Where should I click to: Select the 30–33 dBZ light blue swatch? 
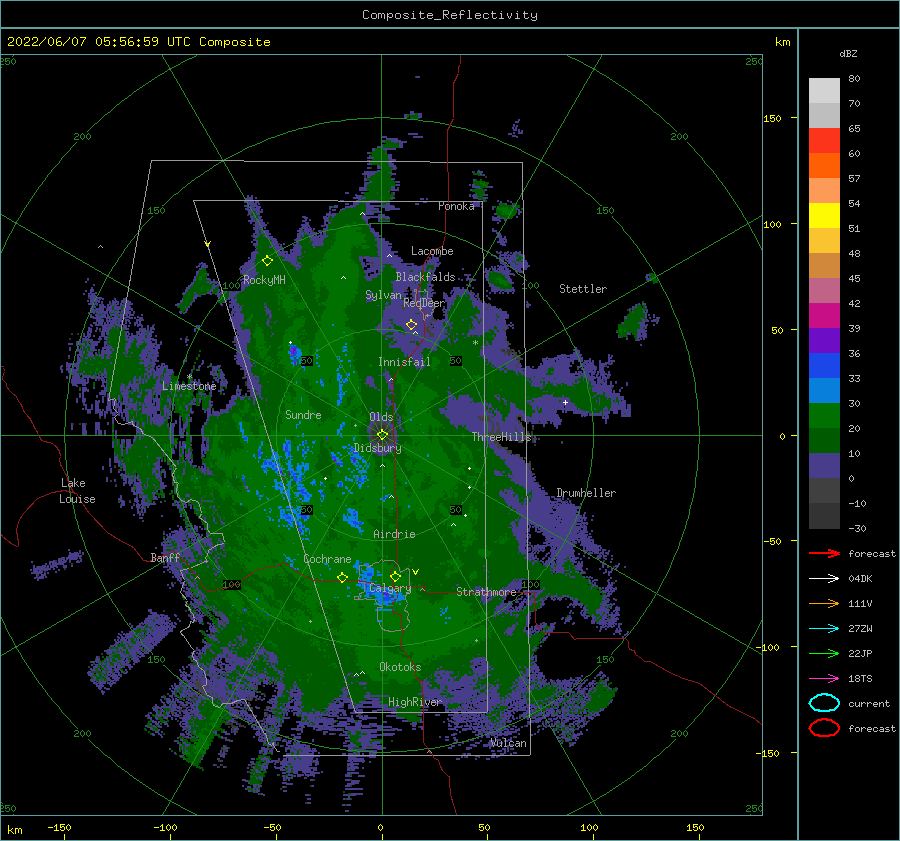point(824,391)
